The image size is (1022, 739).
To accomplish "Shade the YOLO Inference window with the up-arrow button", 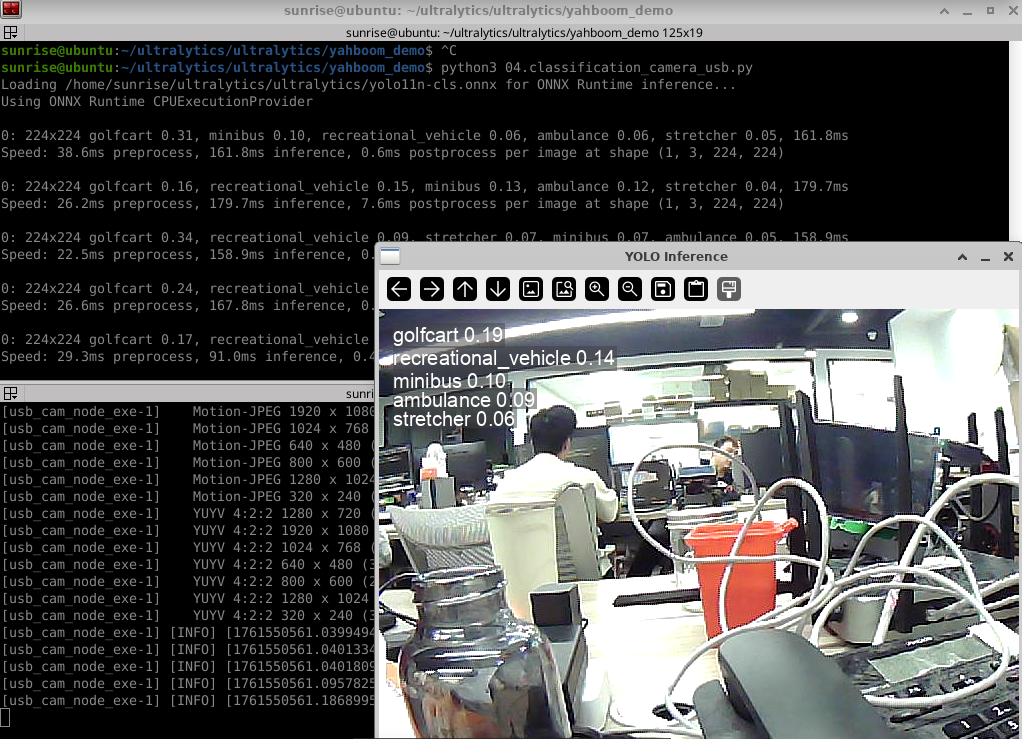I will 962,257.
